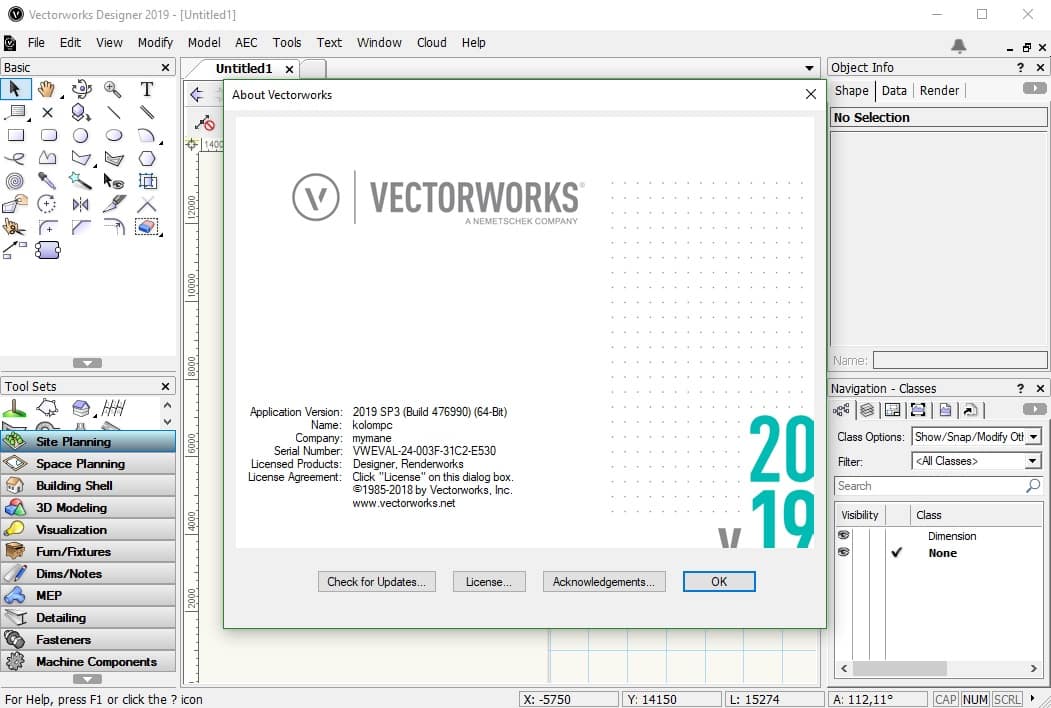Activate the Mirror tool
Image resolution: width=1051 pixels, height=708 pixels.
point(81,203)
